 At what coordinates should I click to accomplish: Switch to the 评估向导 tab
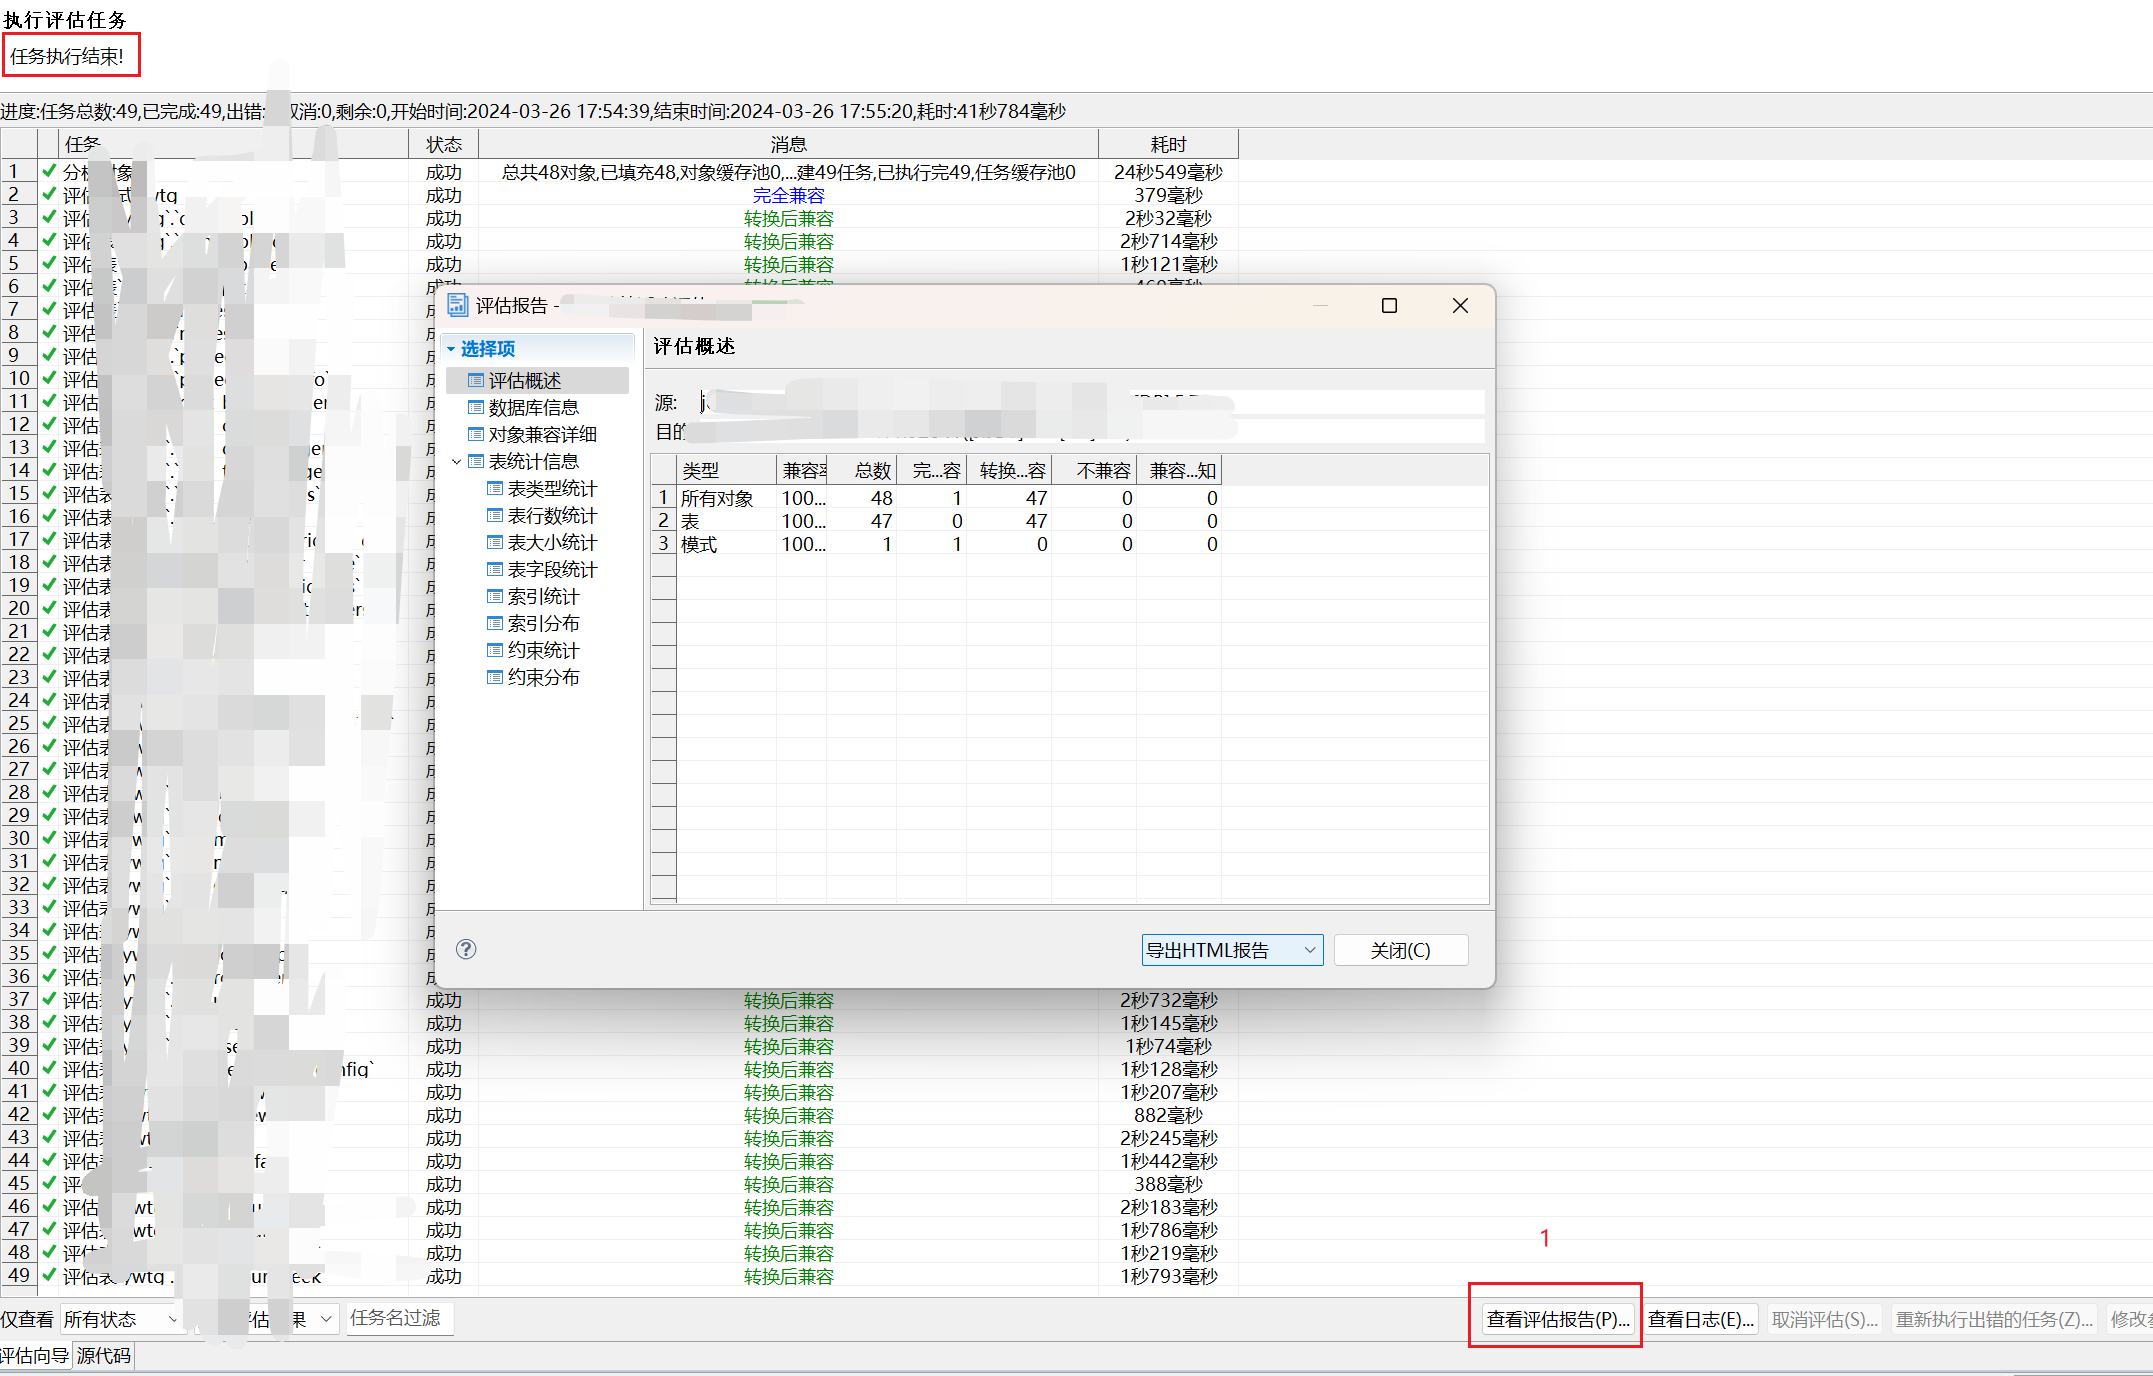35,1356
